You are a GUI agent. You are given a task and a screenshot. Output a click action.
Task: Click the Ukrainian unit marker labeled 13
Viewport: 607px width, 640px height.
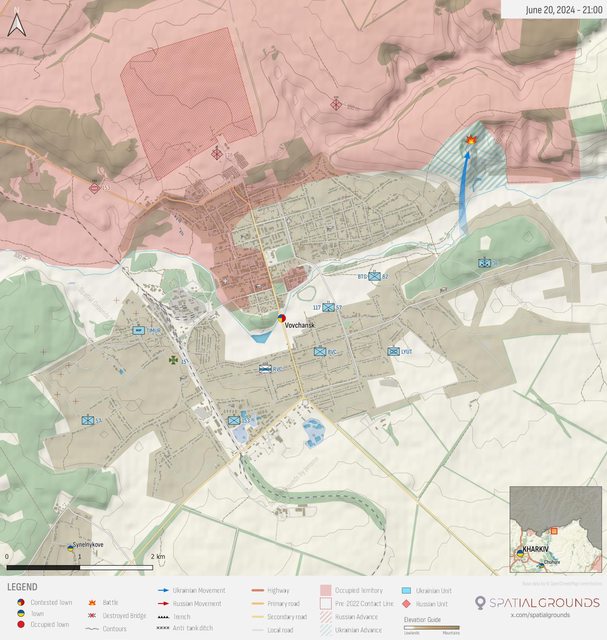tap(86, 421)
